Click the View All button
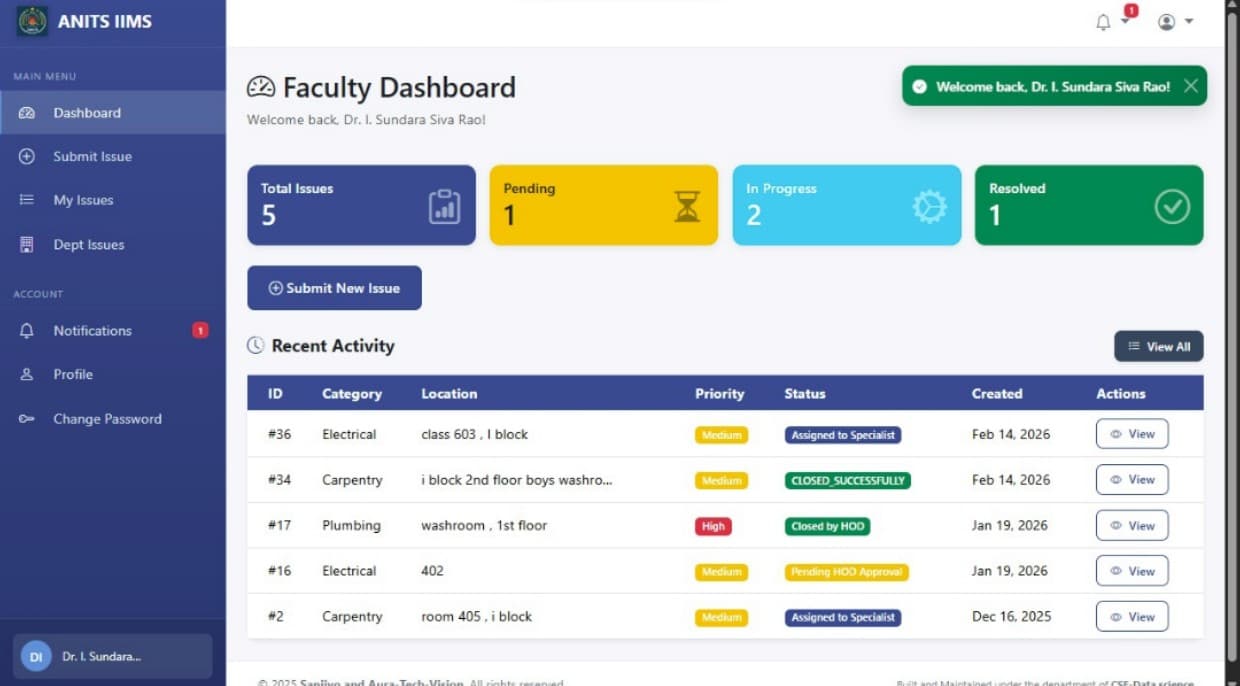The width and height of the screenshot is (1240, 686). (x=1159, y=346)
